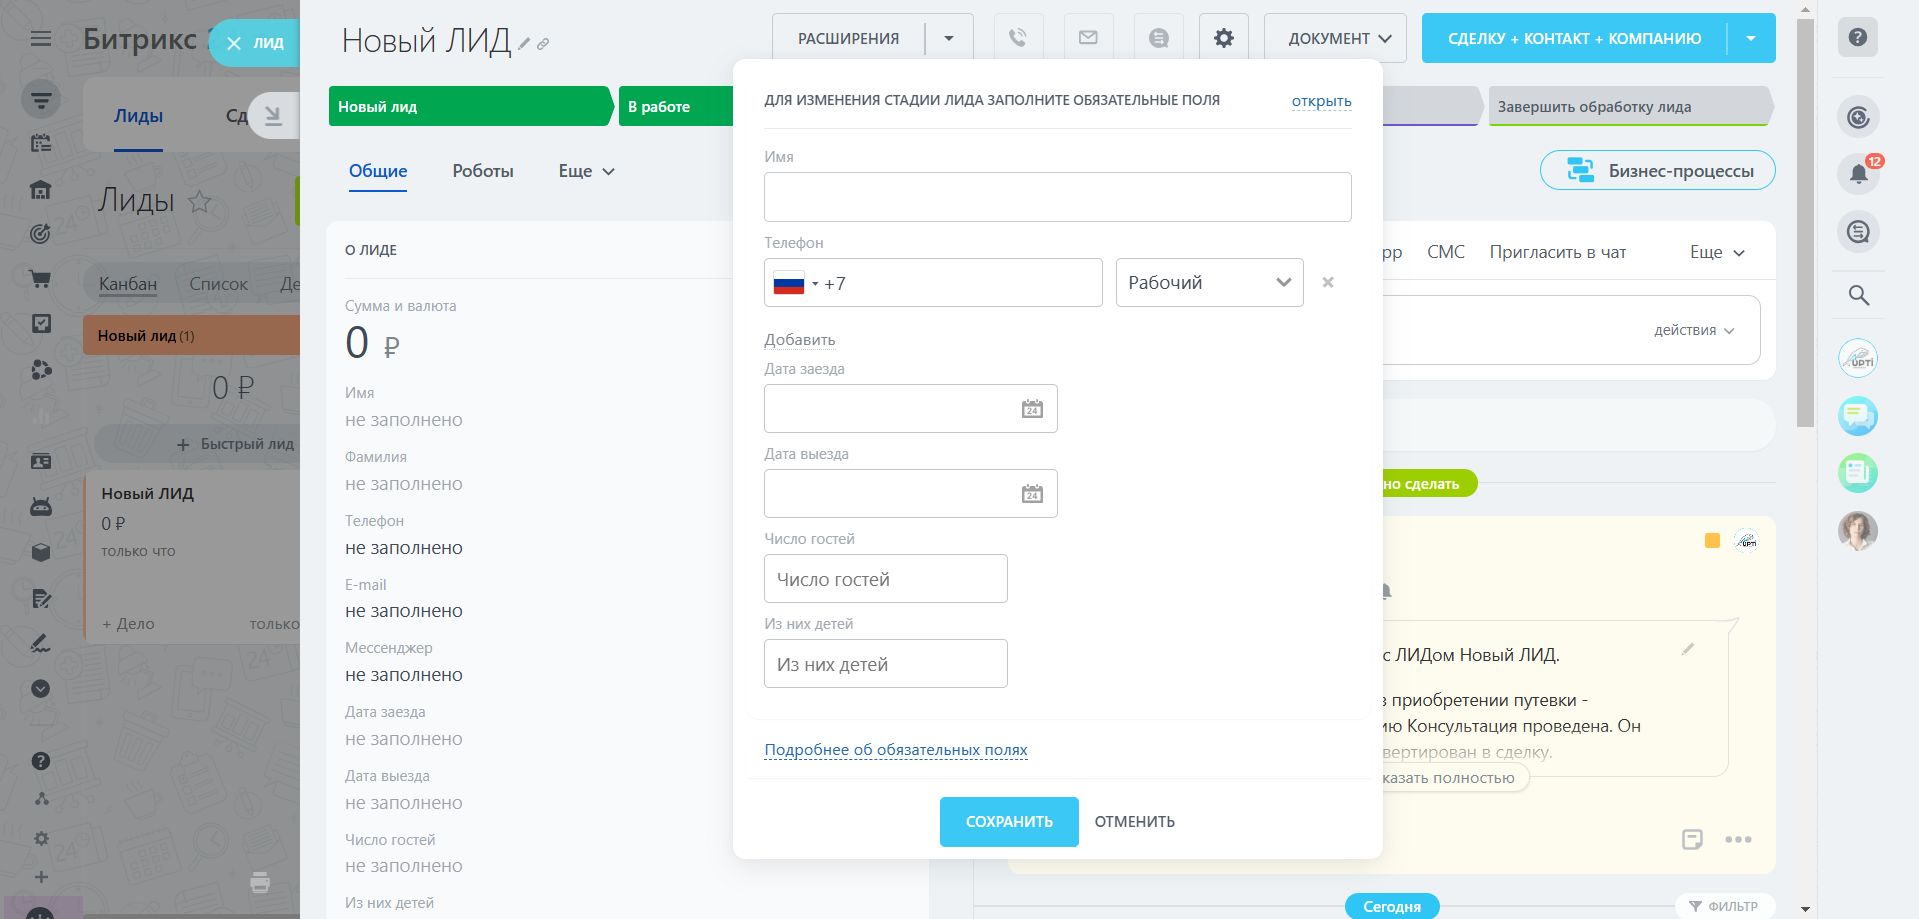Viewport: 1919px width, 919px height.
Task: Open the three-dots menu on activity card
Action: 1738,839
